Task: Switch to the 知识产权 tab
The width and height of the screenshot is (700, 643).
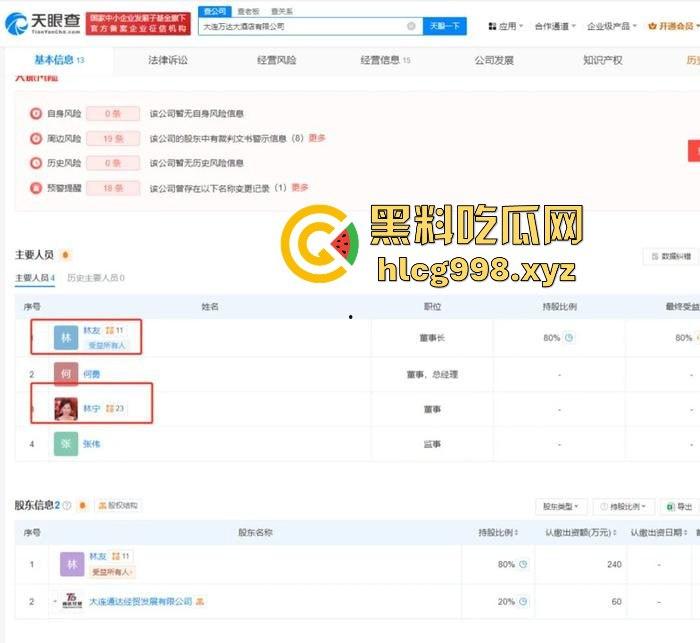Action: pyautogui.click(x=603, y=60)
